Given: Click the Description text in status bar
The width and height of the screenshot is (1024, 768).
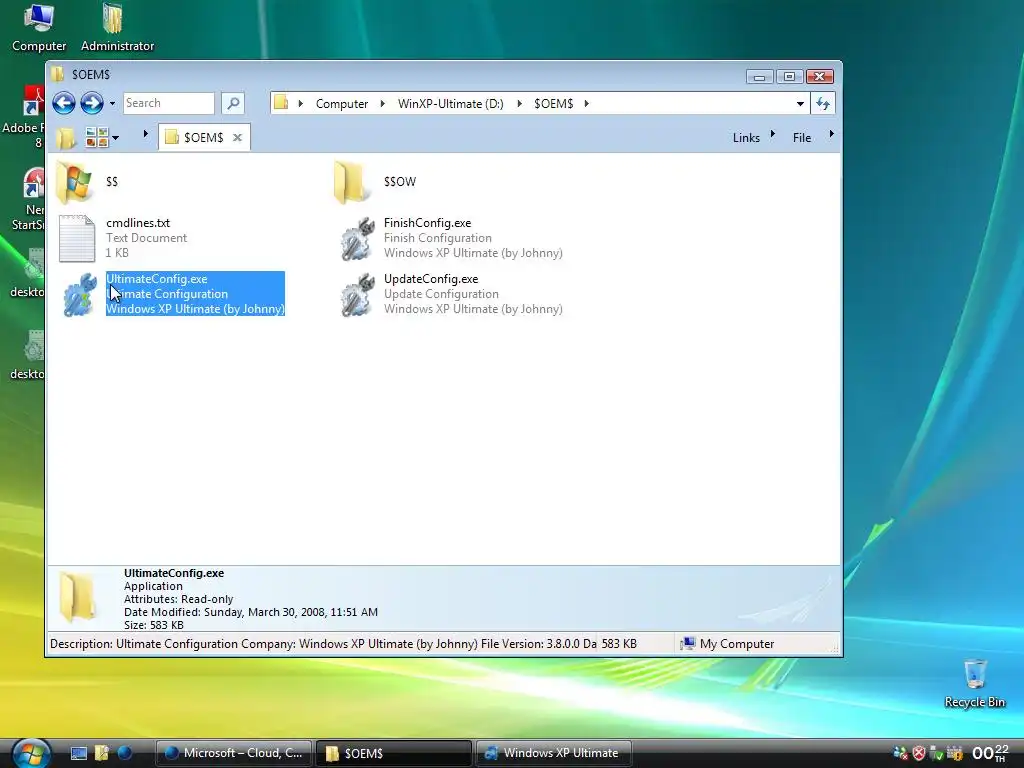Looking at the screenshot, I should (323, 644).
